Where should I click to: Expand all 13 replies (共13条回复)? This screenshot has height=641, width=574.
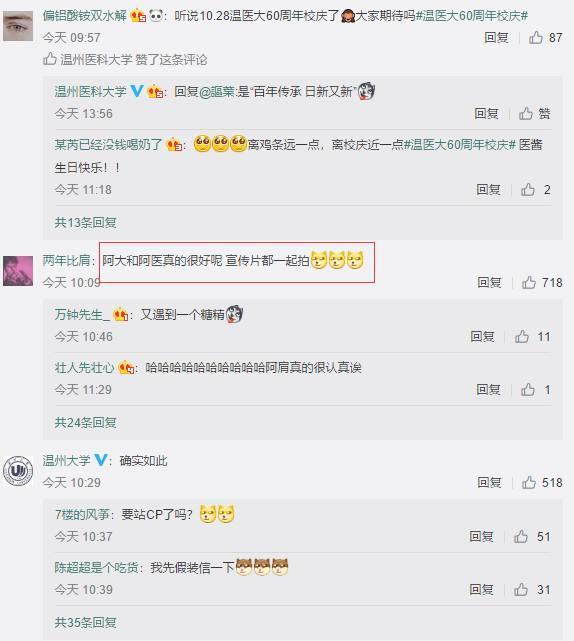click(x=85, y=223)
